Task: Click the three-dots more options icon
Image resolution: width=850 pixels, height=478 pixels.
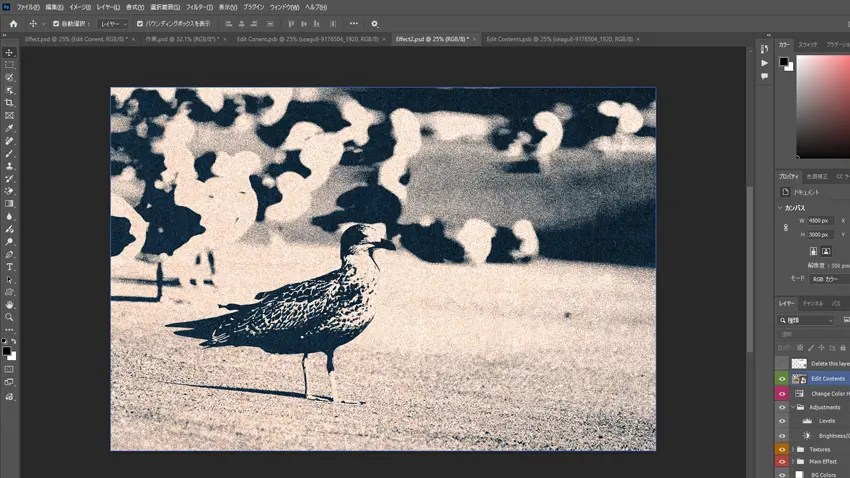Action: 353,23
